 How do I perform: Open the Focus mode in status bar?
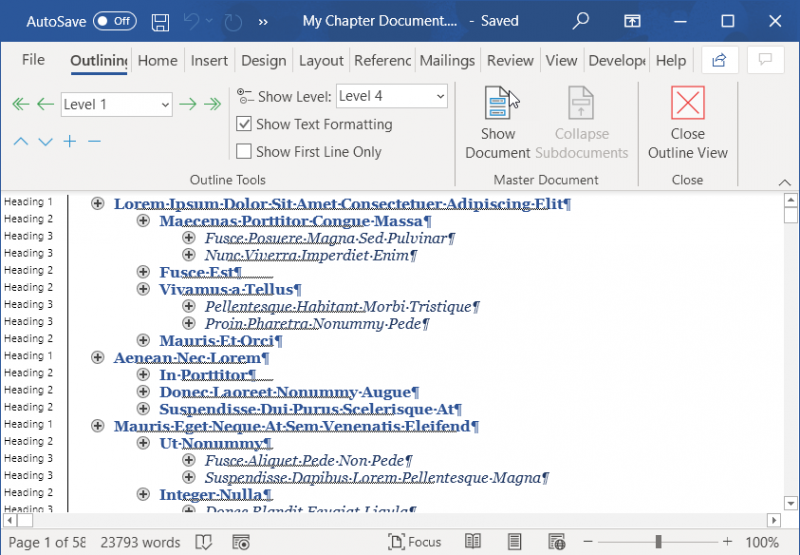pos(414,542)
